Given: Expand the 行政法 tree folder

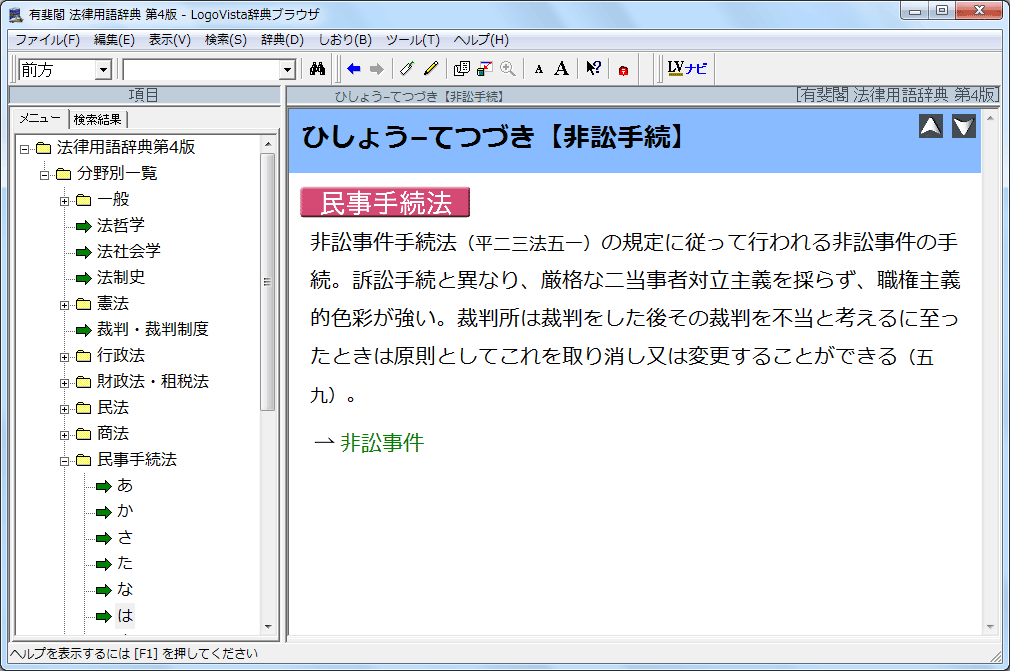Looking at the screenshot, I should tap(65, 357).
